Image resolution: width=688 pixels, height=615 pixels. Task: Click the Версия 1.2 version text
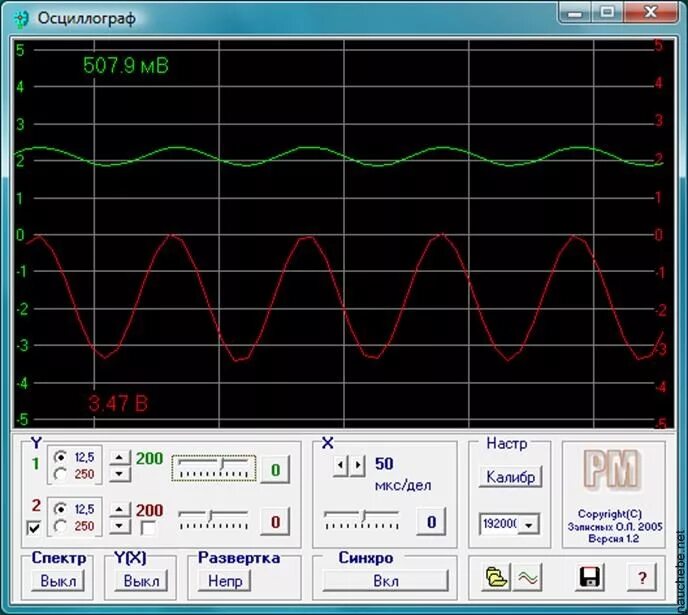613,539
